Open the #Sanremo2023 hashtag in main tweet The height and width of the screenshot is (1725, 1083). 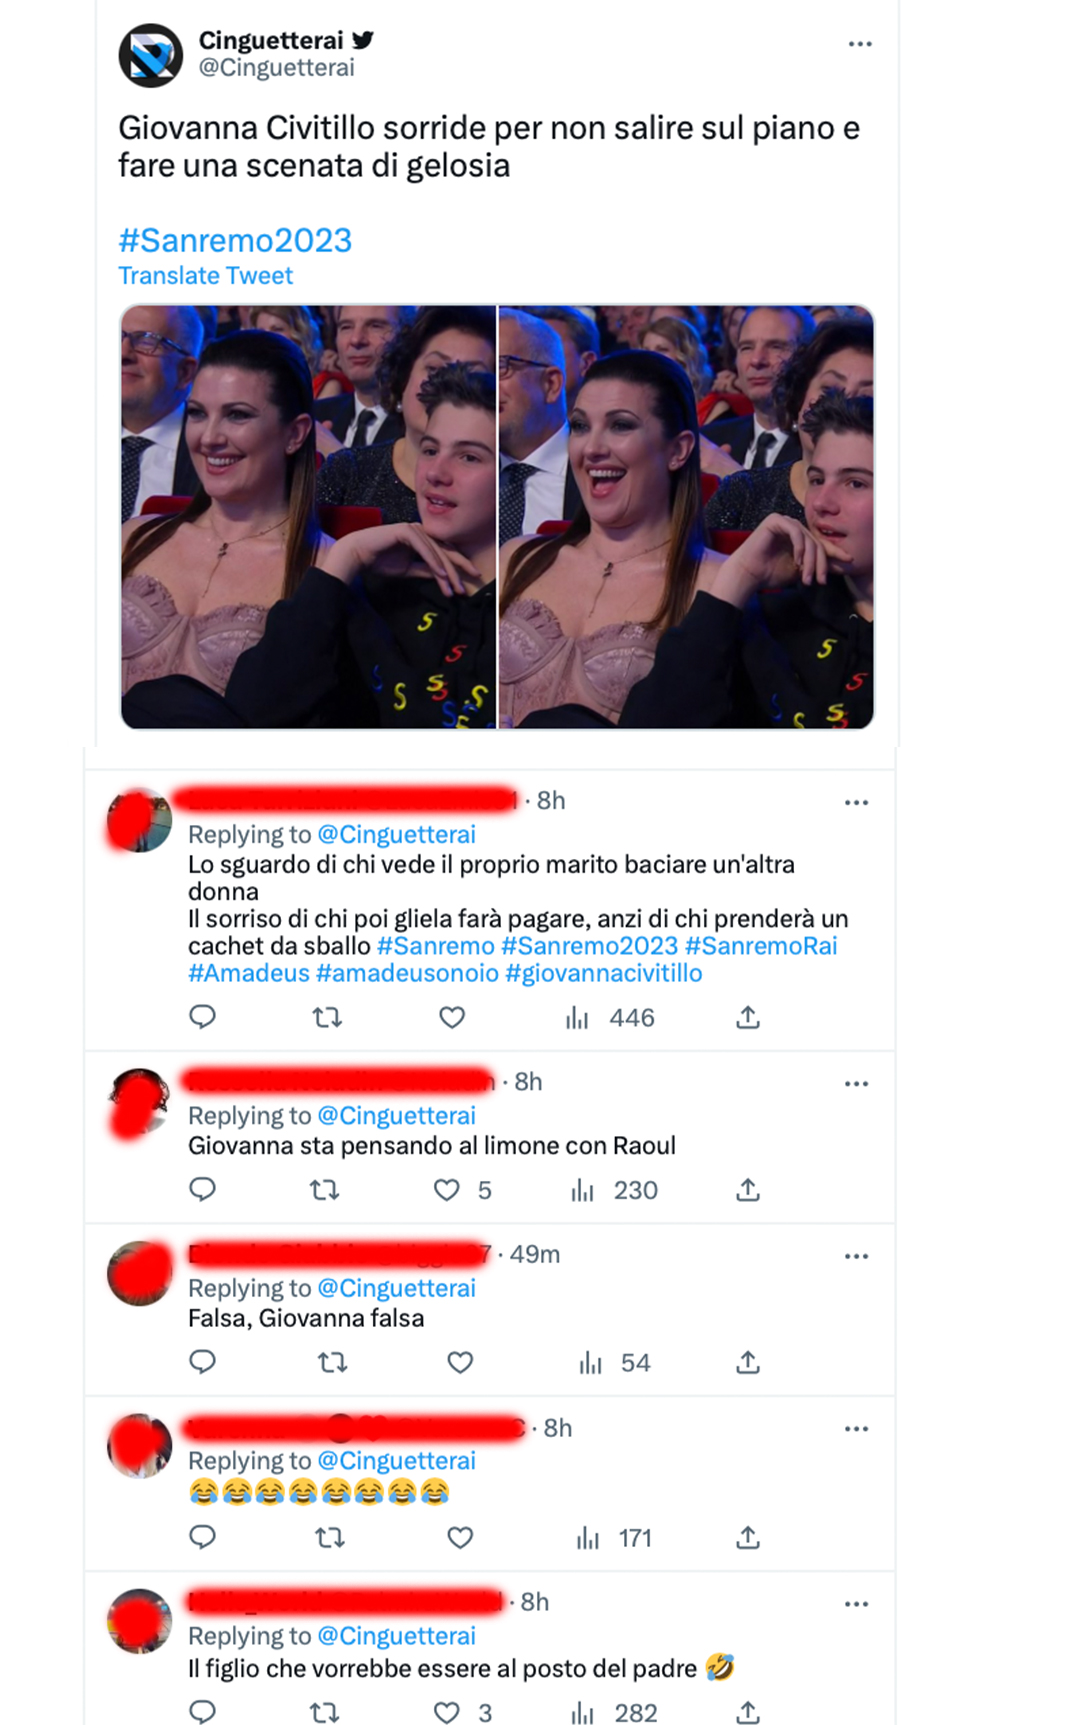(235, 240)
